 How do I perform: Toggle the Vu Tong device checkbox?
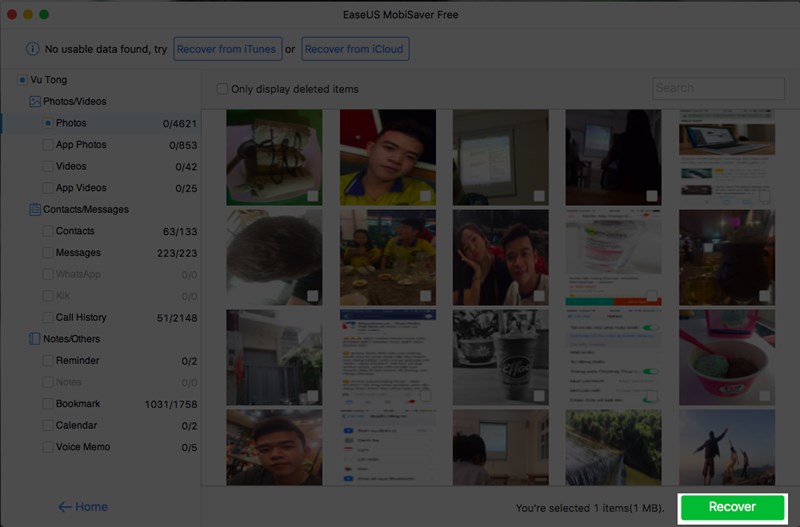click(22, 80)
